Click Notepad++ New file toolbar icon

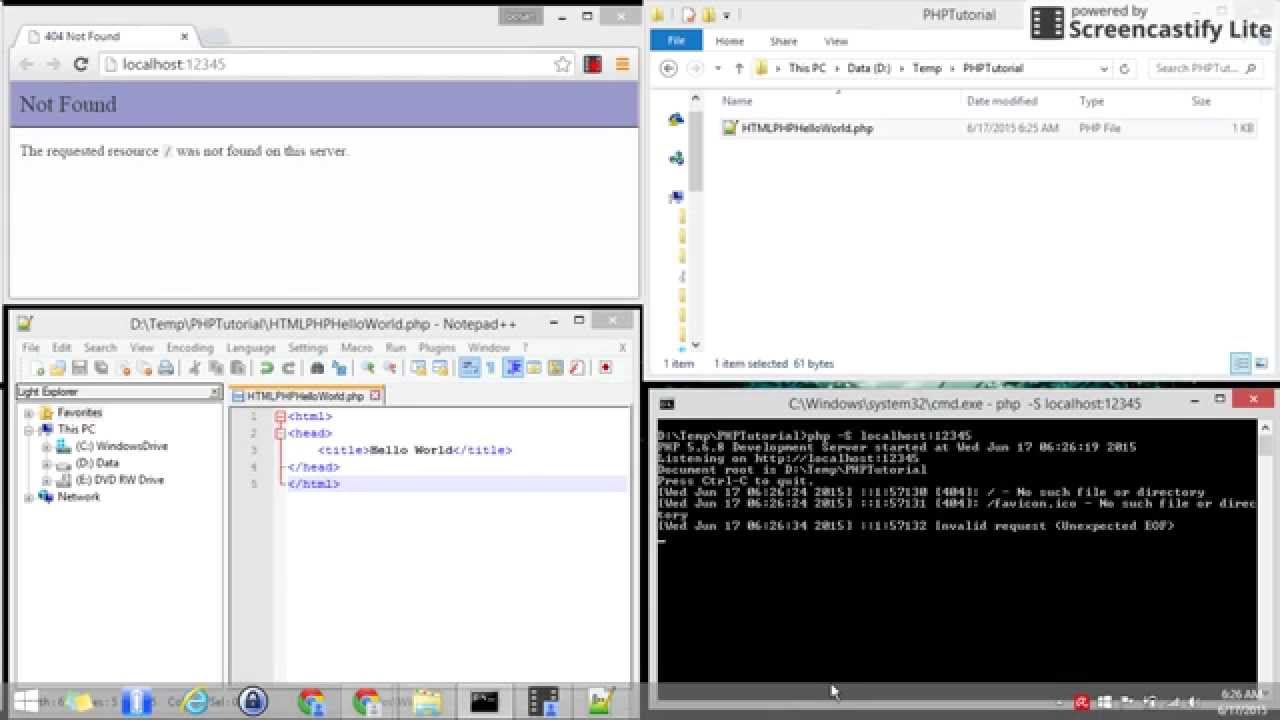coord(39,368)
